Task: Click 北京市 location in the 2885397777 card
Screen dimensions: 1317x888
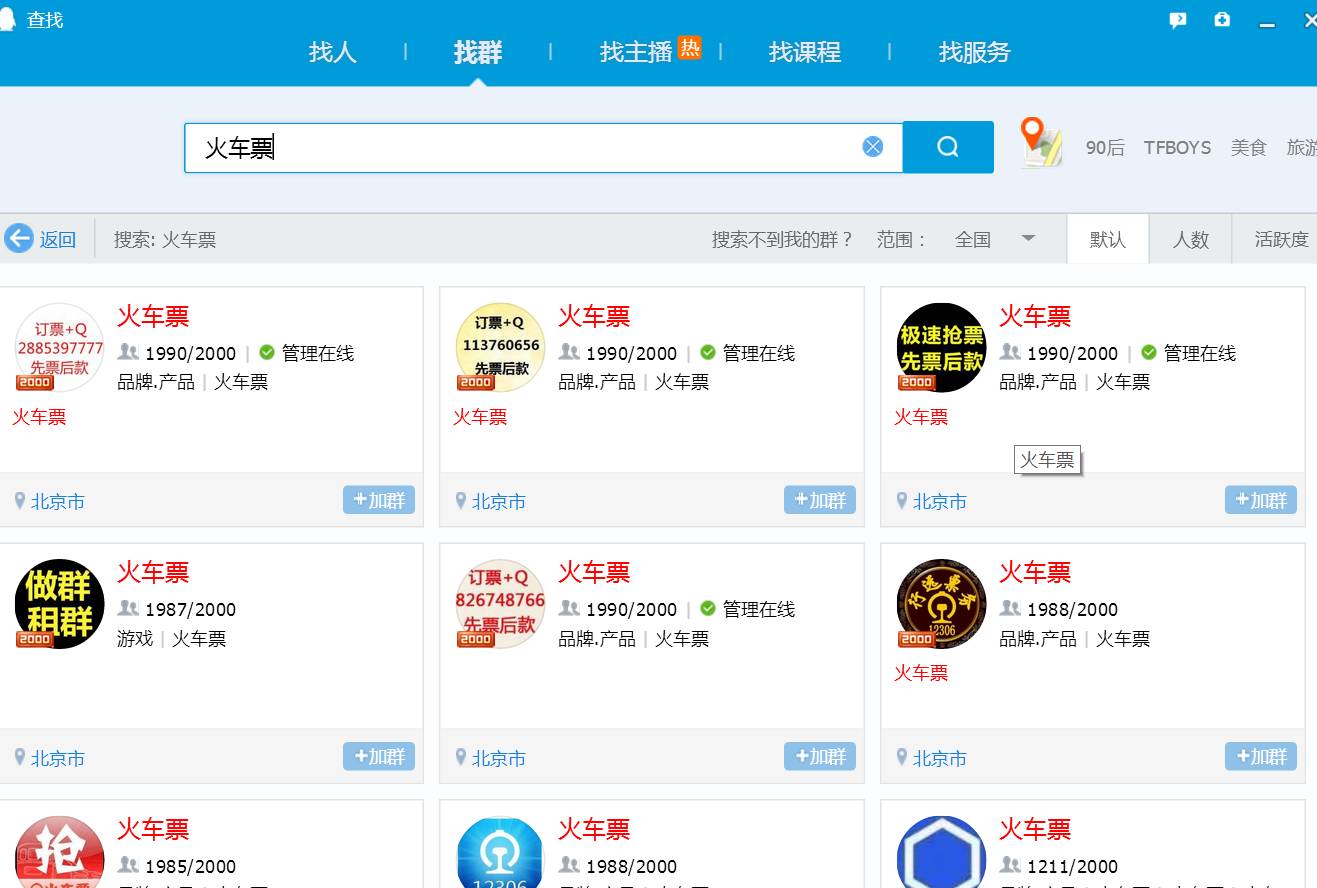Action: (58, 502)
